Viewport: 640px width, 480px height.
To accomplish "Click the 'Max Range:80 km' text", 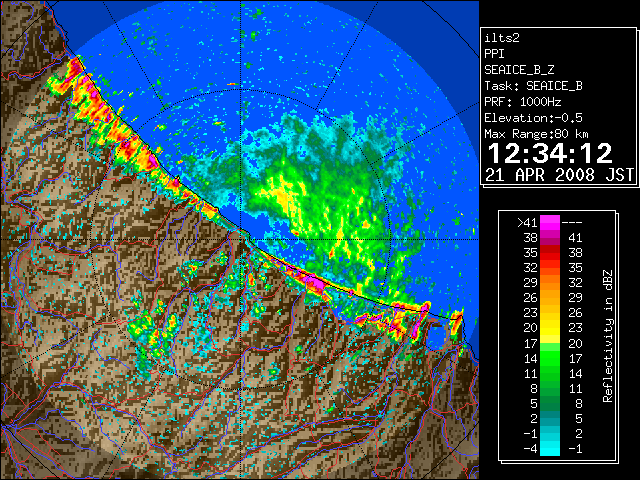I will tap(536, 134).
